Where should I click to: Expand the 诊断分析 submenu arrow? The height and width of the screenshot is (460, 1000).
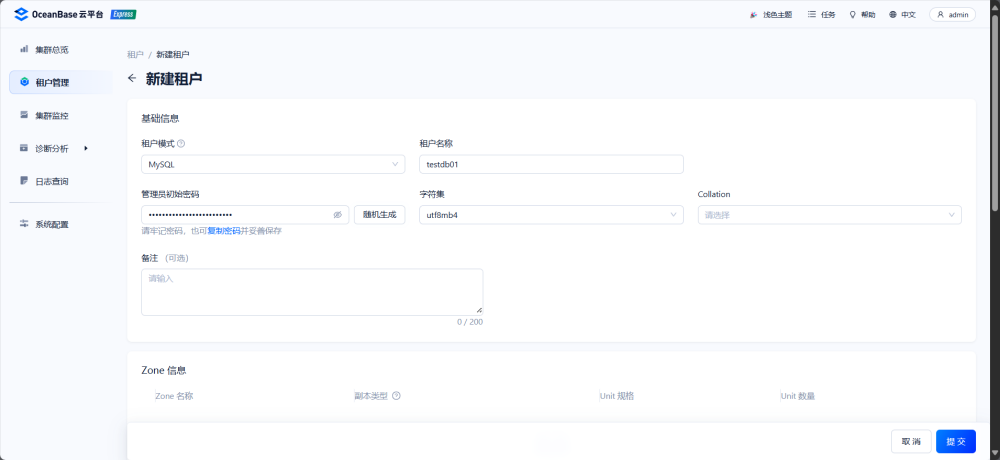[x=85, y=148]
